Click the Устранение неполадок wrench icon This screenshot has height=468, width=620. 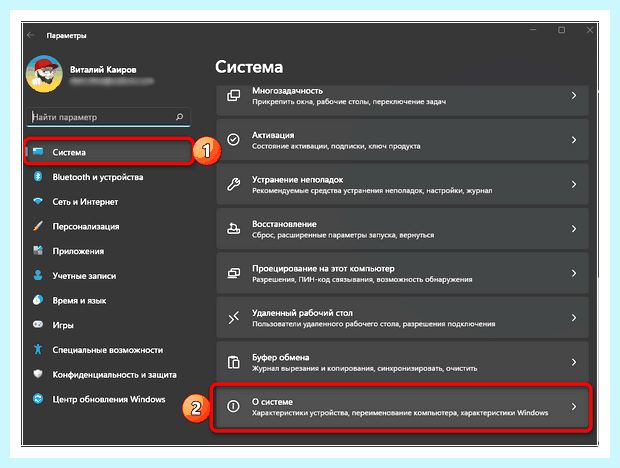pos(233,184)
